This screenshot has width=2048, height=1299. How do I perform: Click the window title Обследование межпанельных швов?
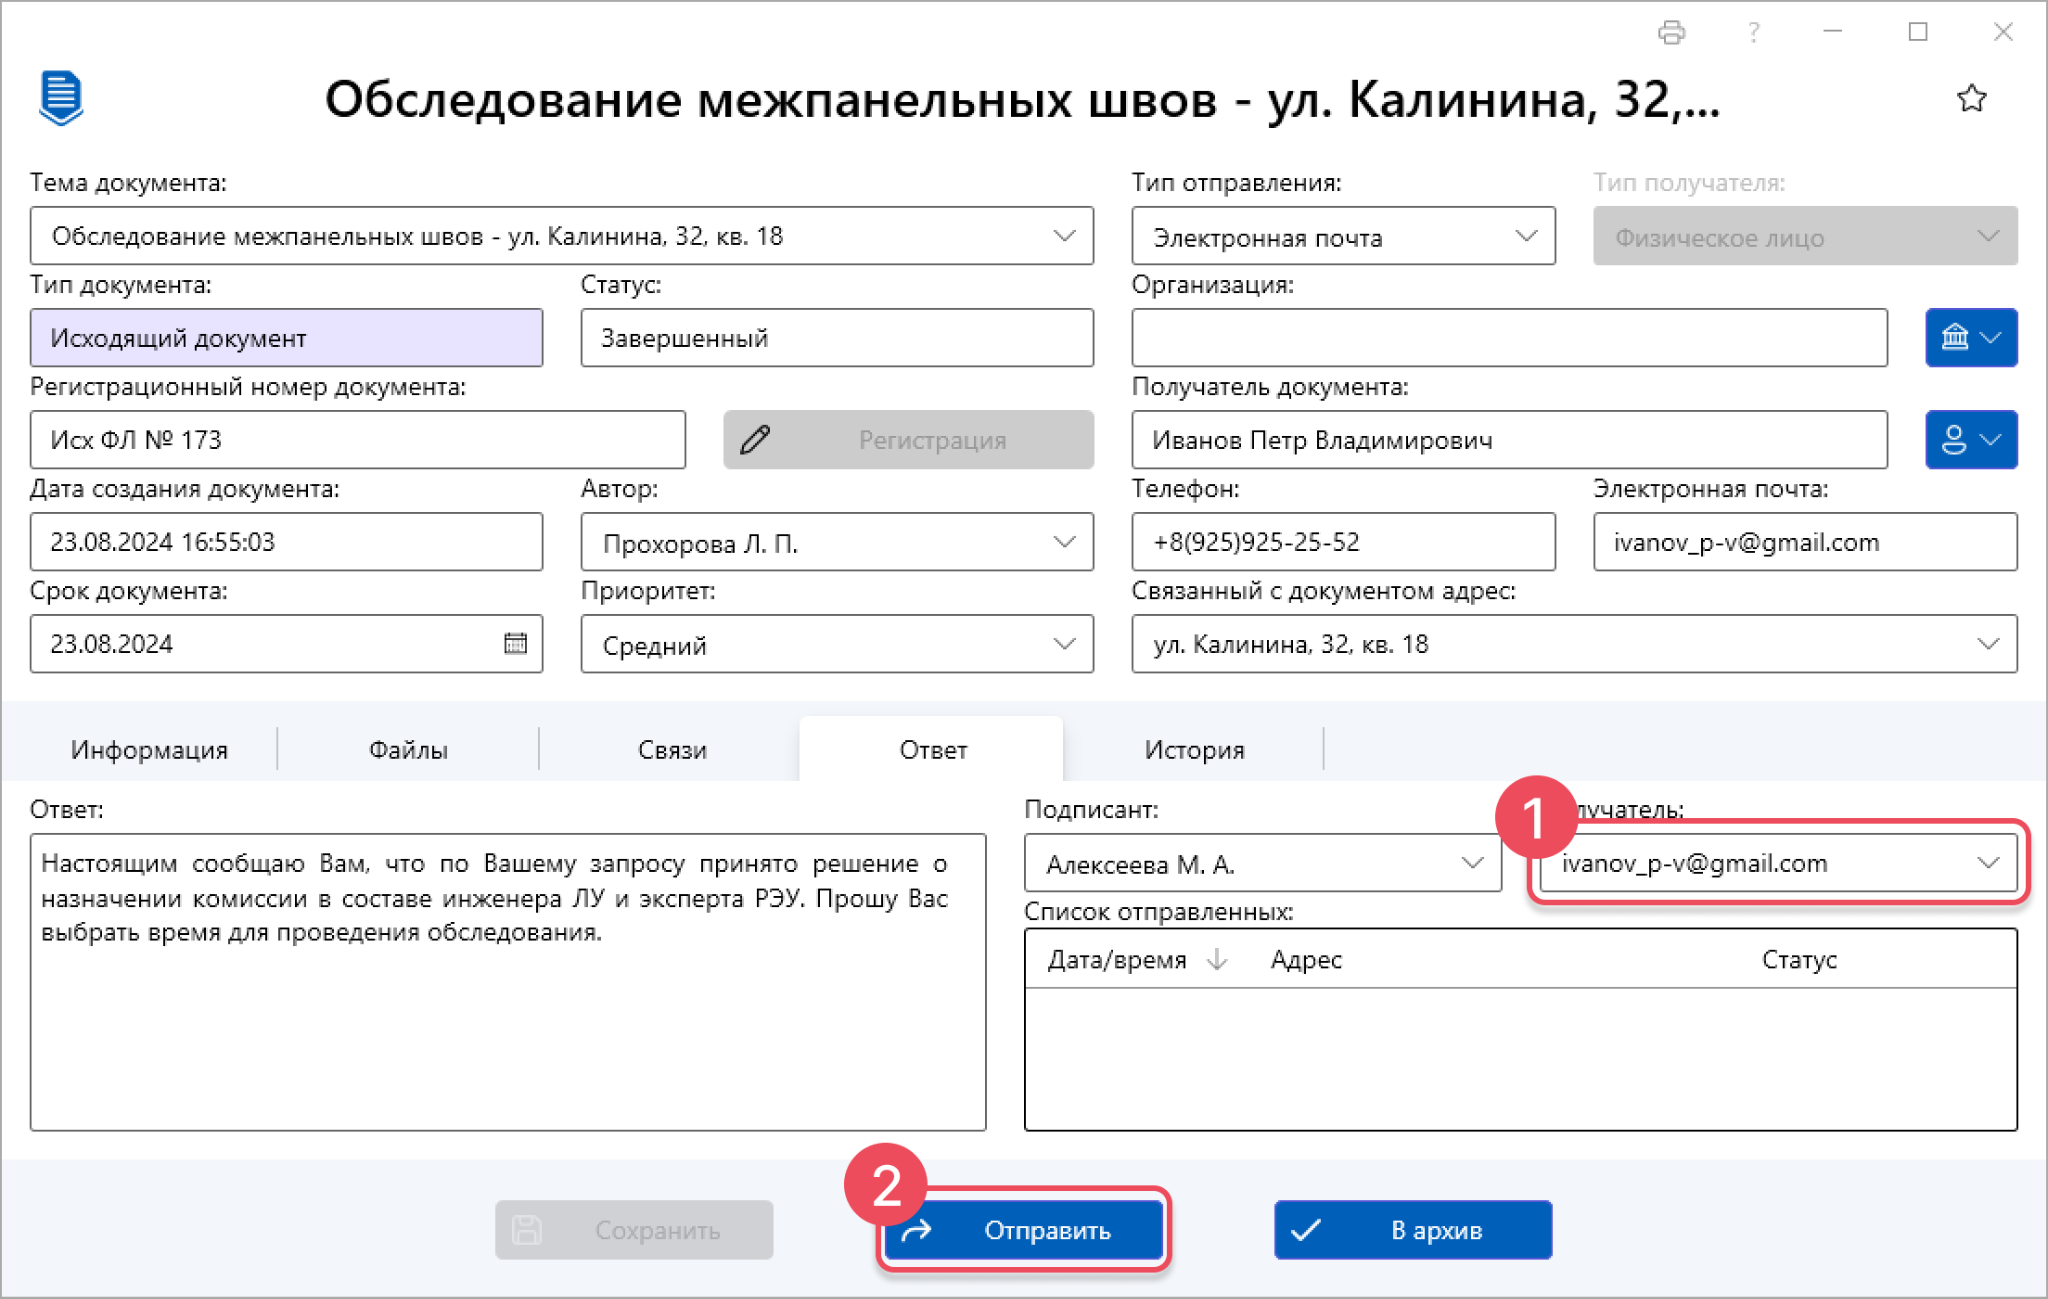(1022, 99)
